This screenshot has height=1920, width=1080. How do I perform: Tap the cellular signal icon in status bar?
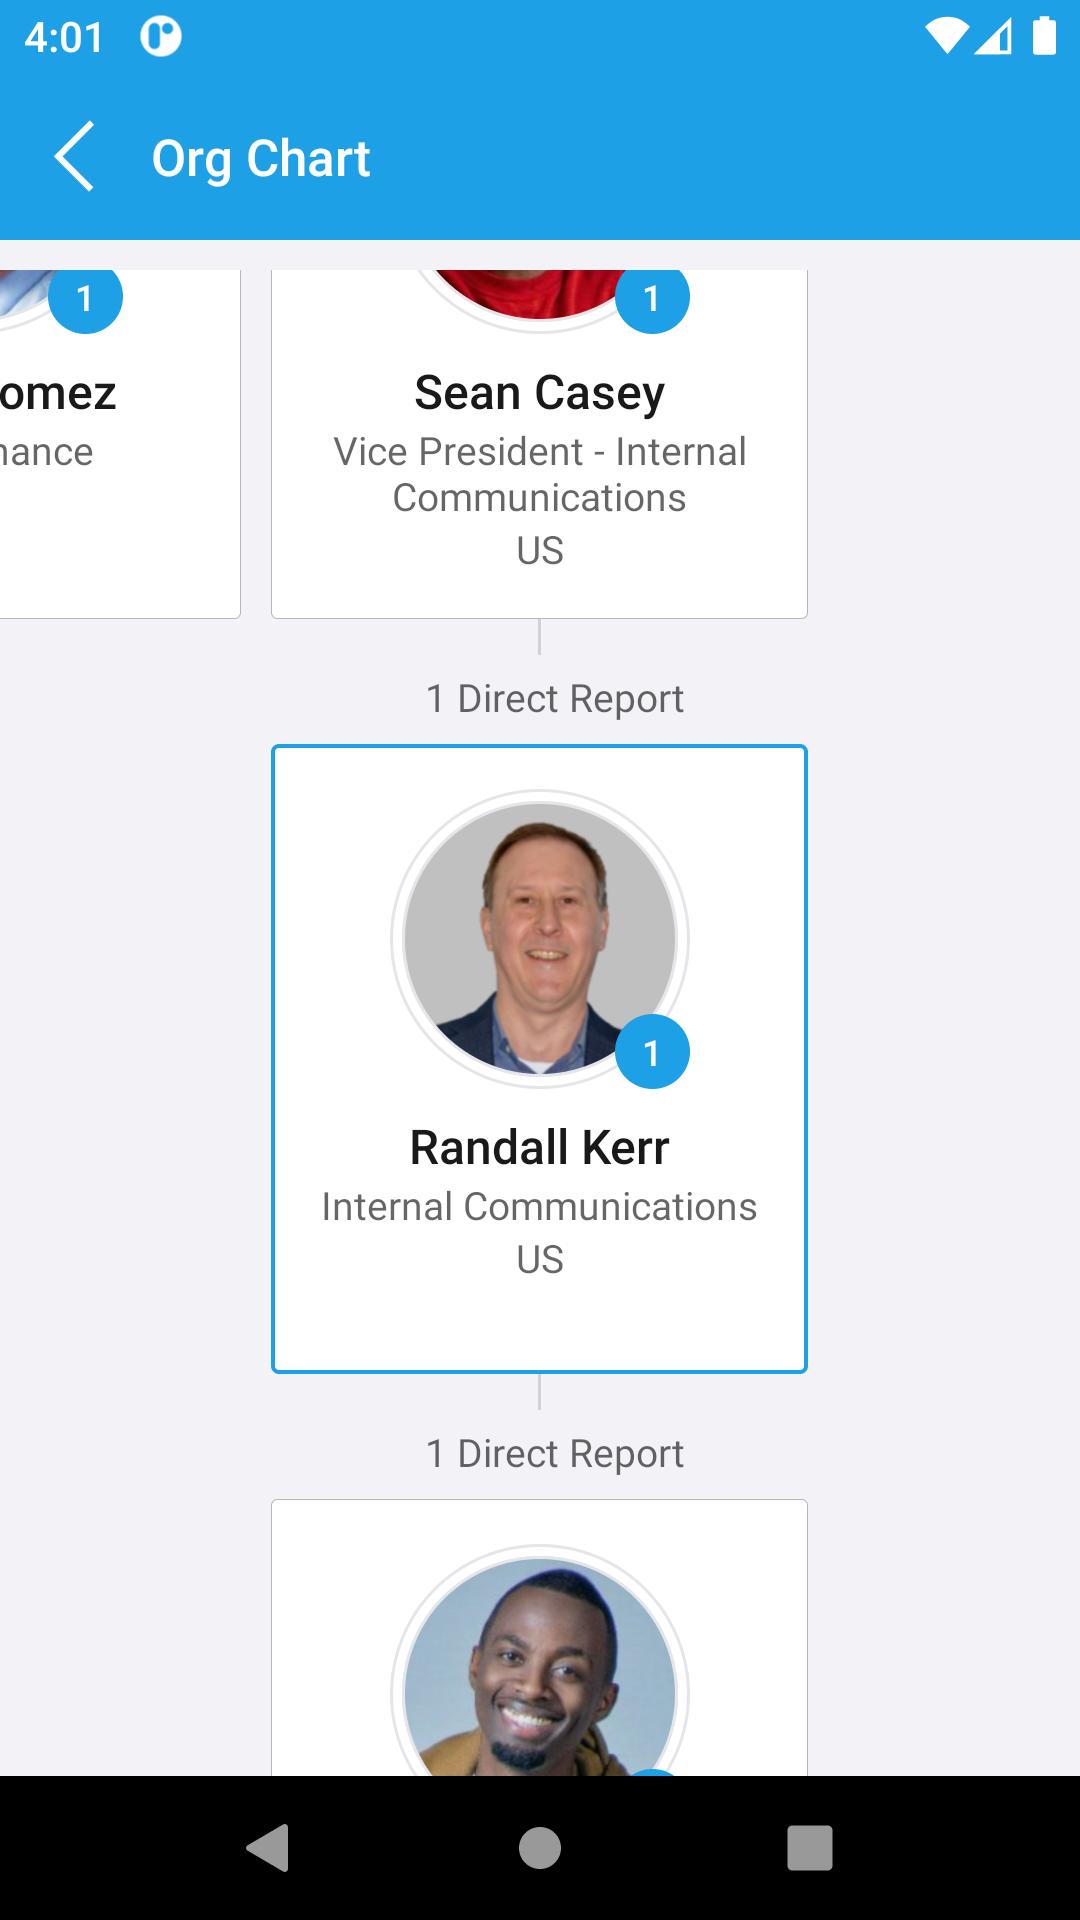pyautogui.click(x=993, y=37)
